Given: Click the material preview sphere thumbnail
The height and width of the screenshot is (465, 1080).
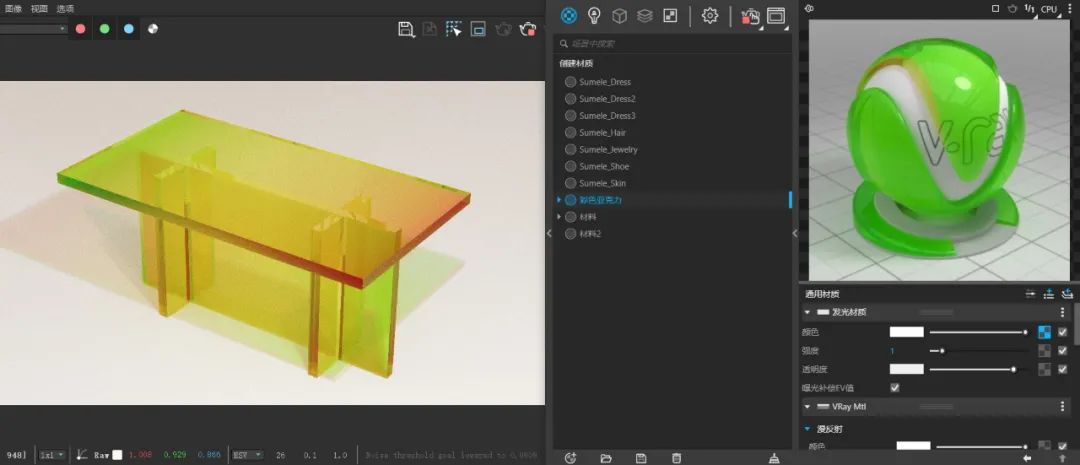Looking at the screenshot, I should point(939,150).
